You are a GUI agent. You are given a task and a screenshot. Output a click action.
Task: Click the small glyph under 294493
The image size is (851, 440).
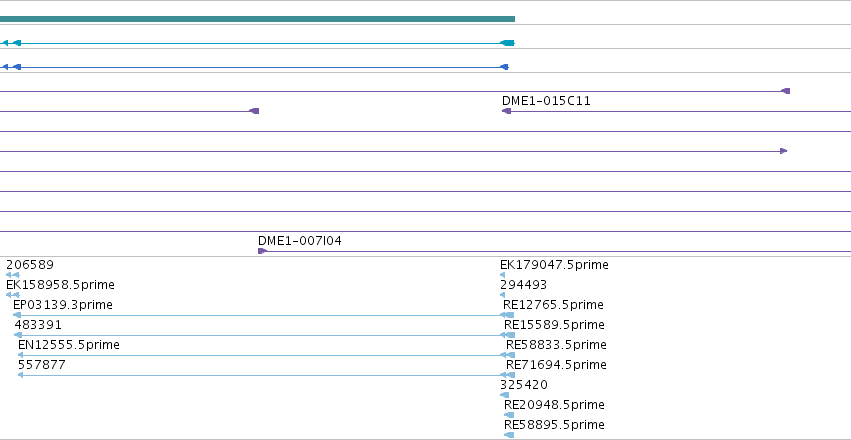(x=503, y=295)
